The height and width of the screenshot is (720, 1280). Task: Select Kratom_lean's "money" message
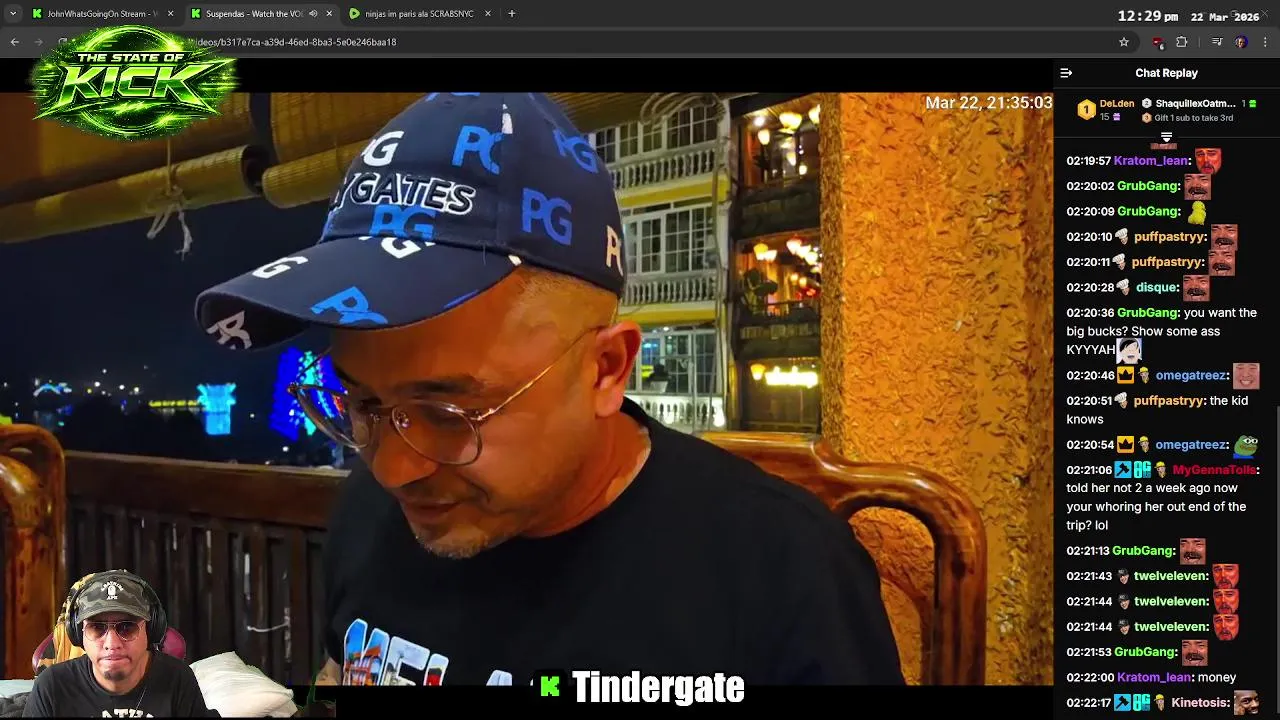click(1217, 678)
